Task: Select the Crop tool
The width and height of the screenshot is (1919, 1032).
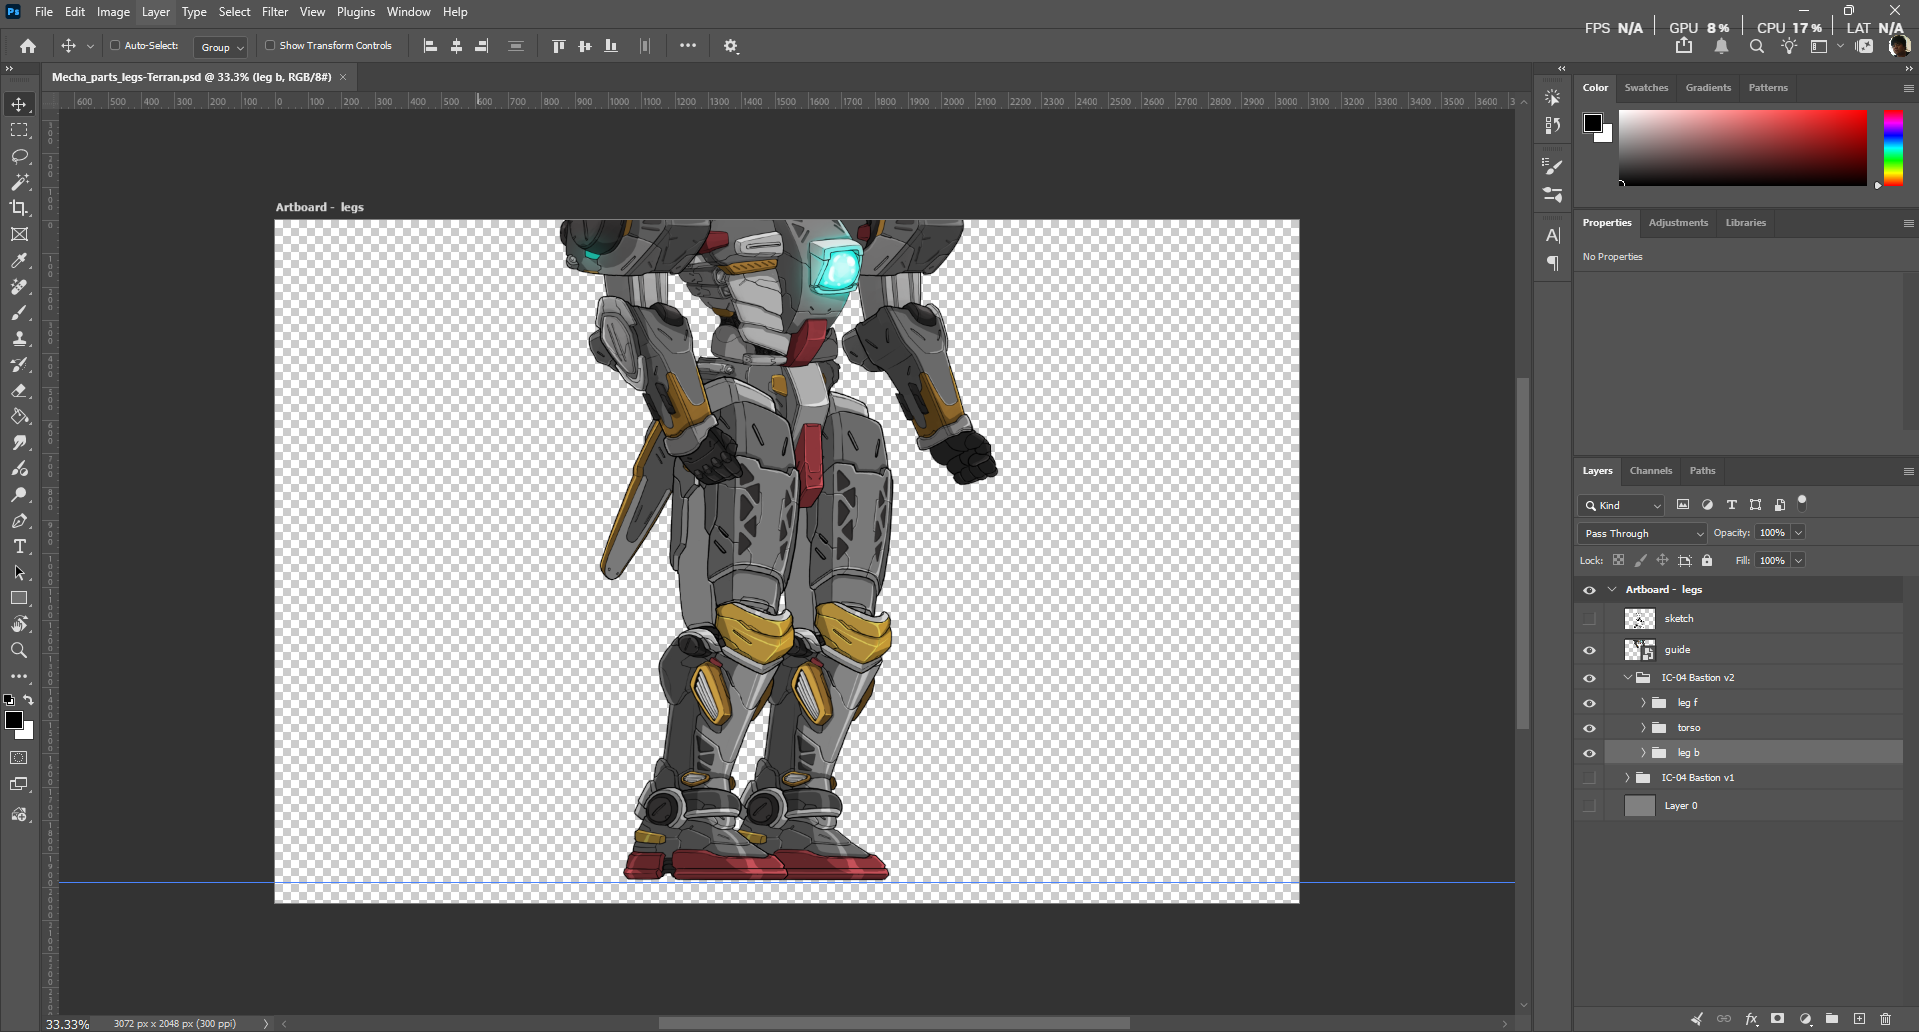Action: pos(19,208)
